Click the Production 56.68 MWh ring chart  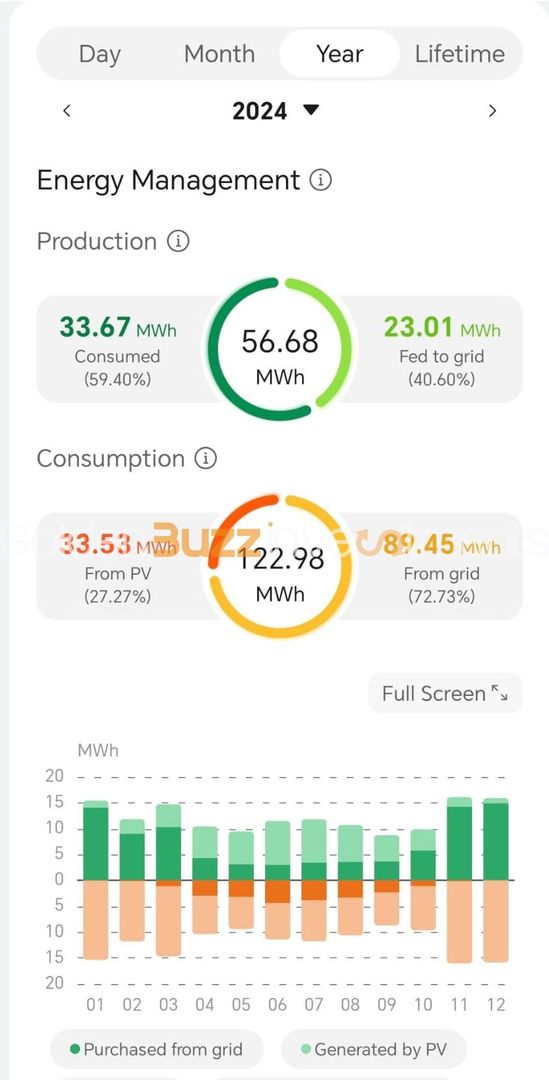tap(280, 349)
